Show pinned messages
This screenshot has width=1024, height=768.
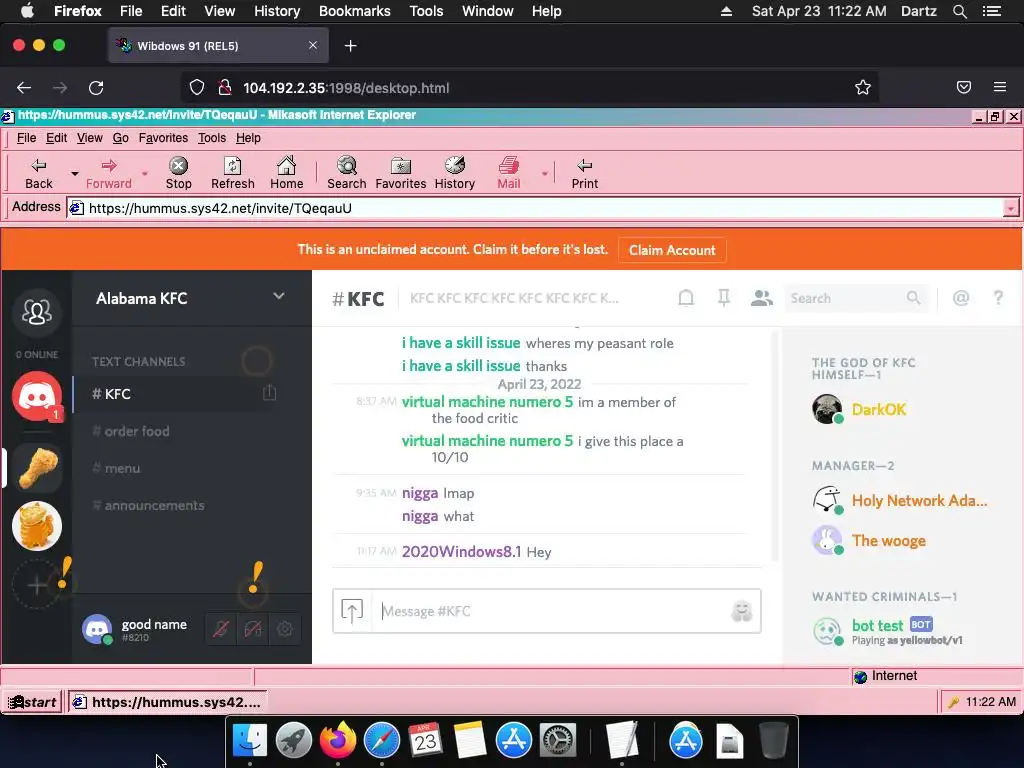click(724, 298)
